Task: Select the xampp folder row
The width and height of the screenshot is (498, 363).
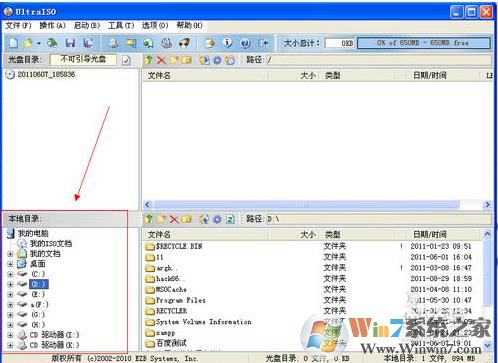Action: tap(160, 333)
